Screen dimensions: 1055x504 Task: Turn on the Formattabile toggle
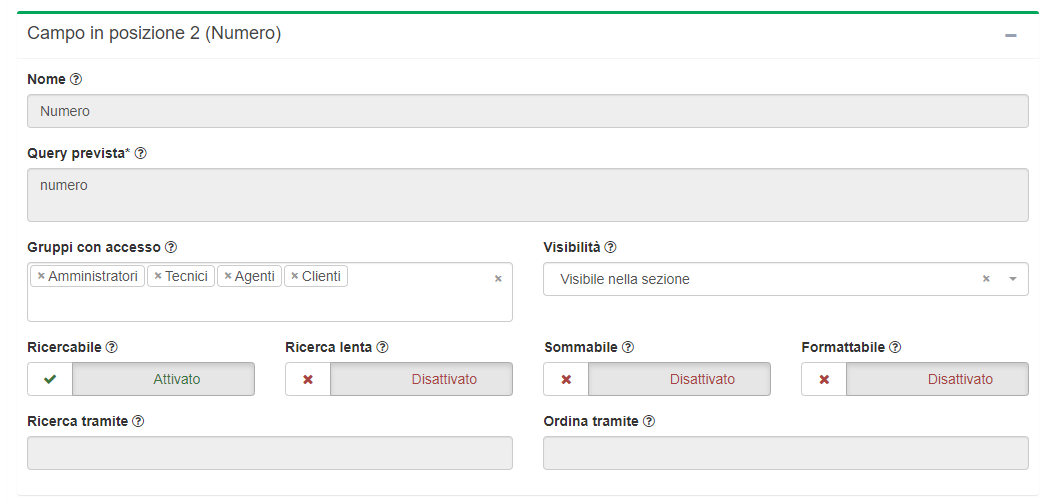pyautogui.click(x=915, y=379)
